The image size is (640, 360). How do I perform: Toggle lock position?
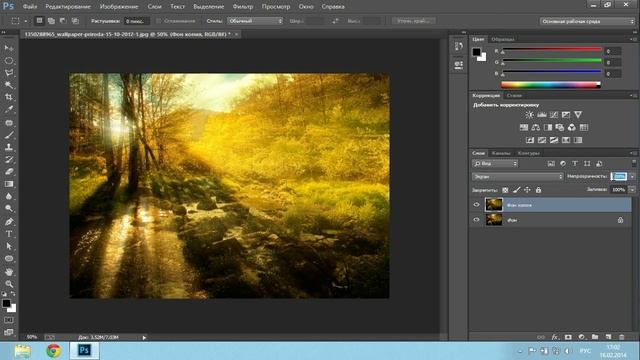pyautogui.click(x=527, y=190)
